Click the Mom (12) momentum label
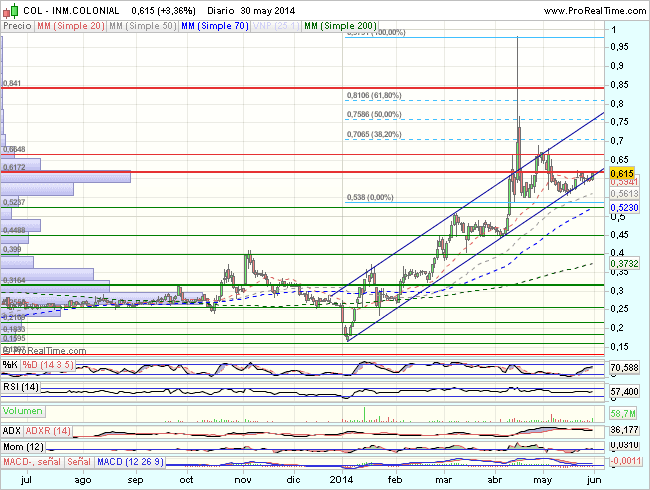The image size is (650, 490). tap(22, 446)
